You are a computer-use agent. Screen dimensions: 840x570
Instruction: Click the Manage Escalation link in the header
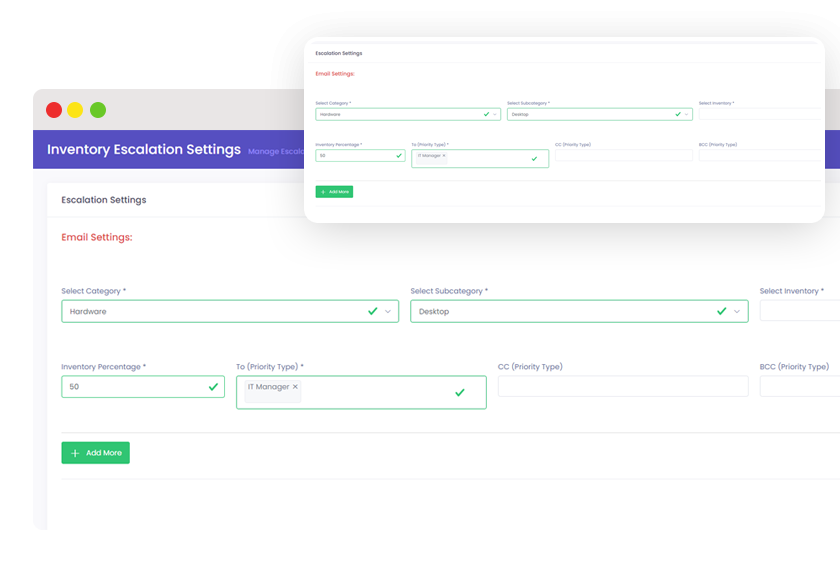[x=276, y=152]
